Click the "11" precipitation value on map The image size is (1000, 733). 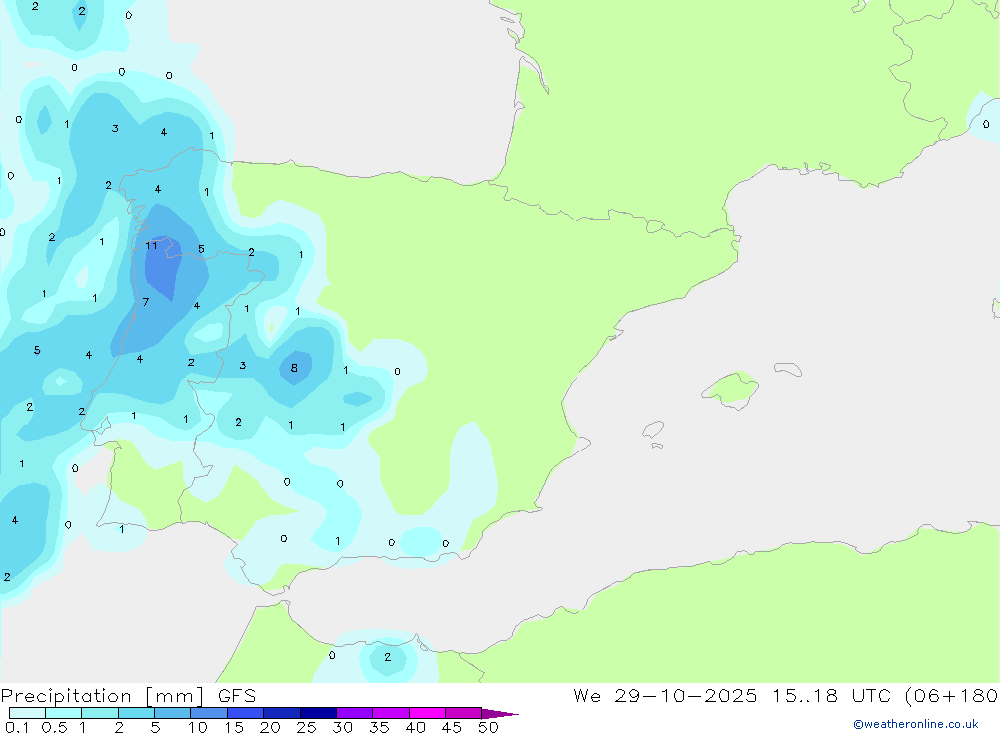point(151,246)
